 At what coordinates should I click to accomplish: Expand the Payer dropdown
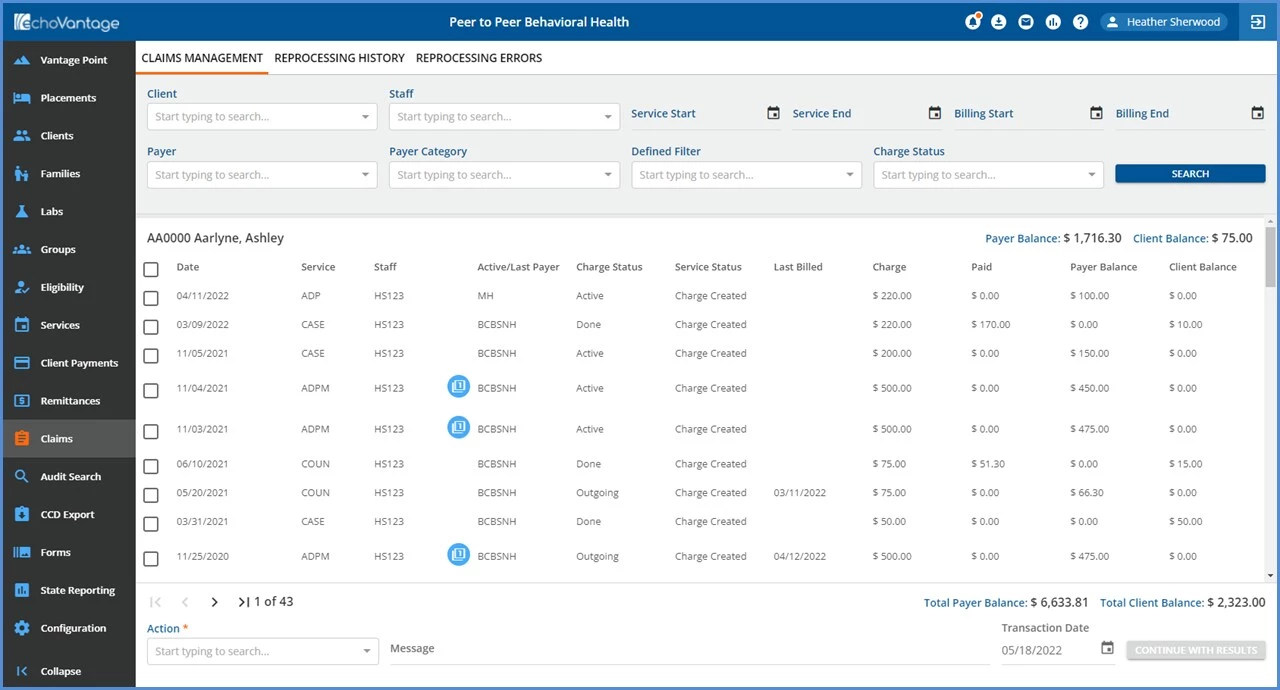pos(262,175)
